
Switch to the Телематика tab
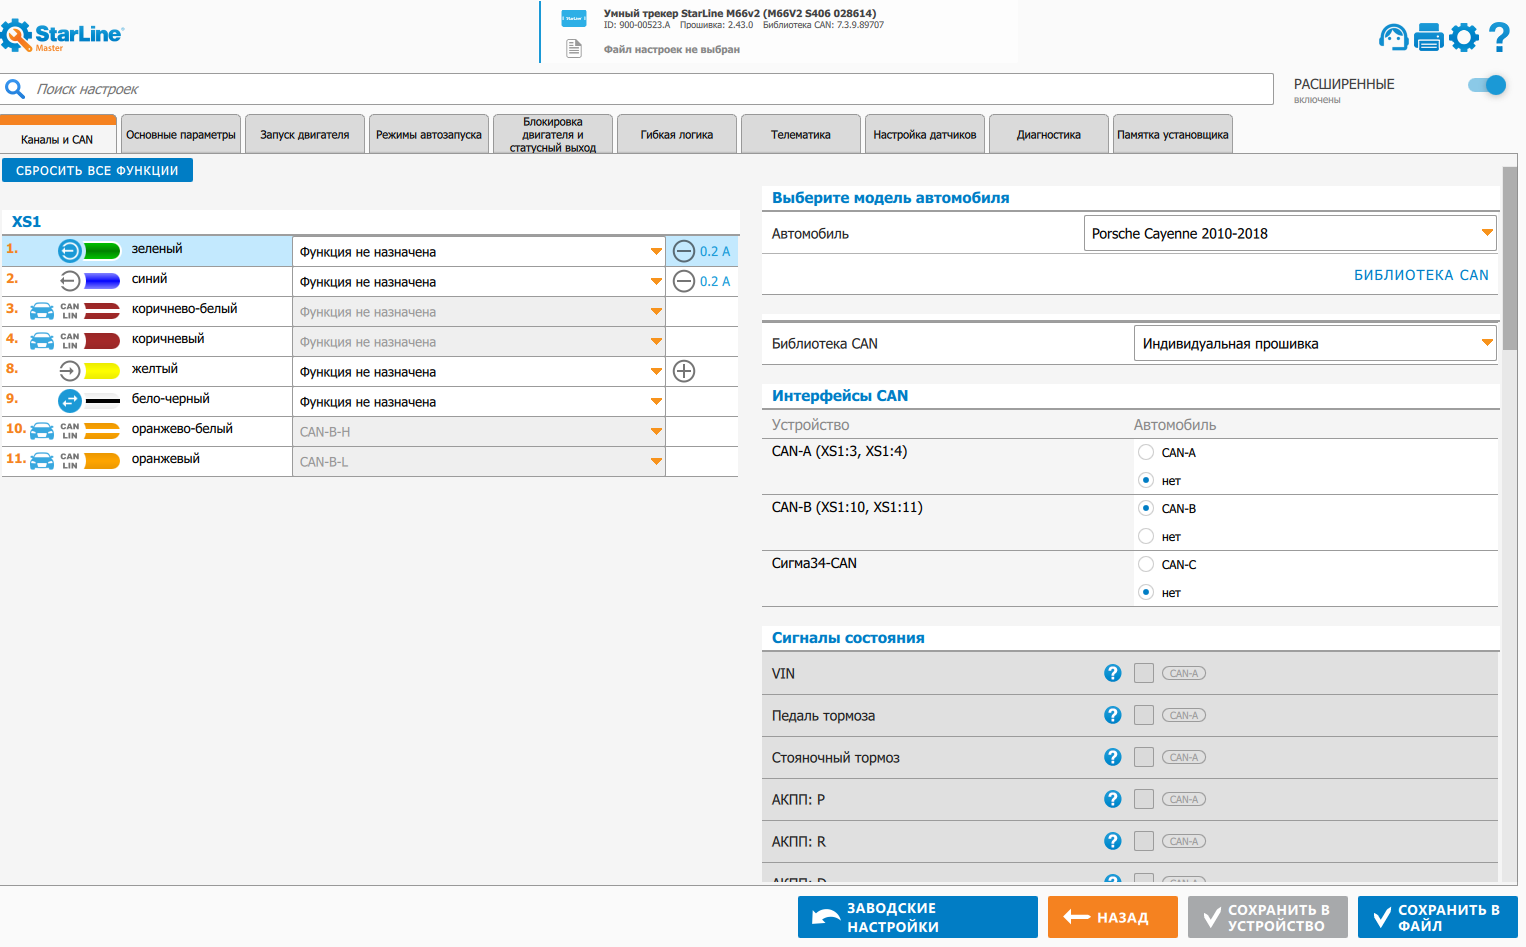pos(800,135)
